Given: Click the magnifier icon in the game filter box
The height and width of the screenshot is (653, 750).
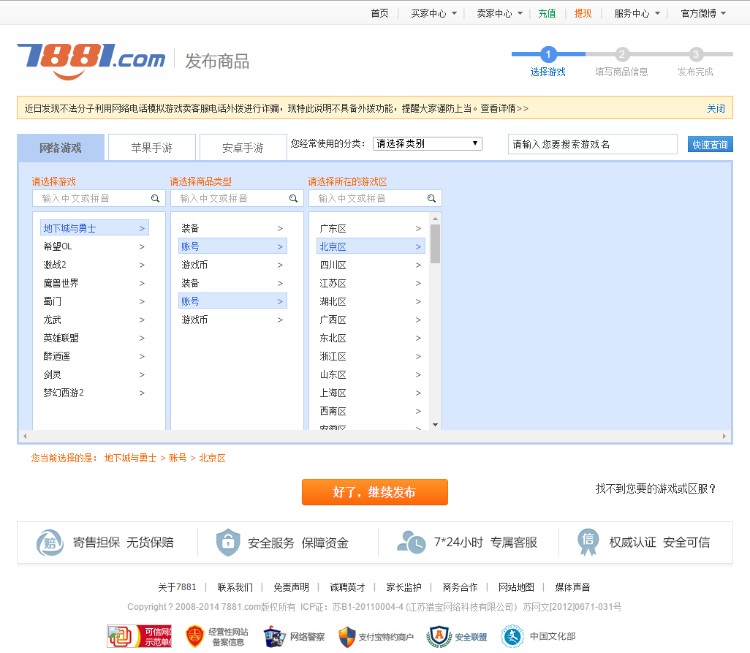Looking at the screenshot, I should [x=155, y=198].
